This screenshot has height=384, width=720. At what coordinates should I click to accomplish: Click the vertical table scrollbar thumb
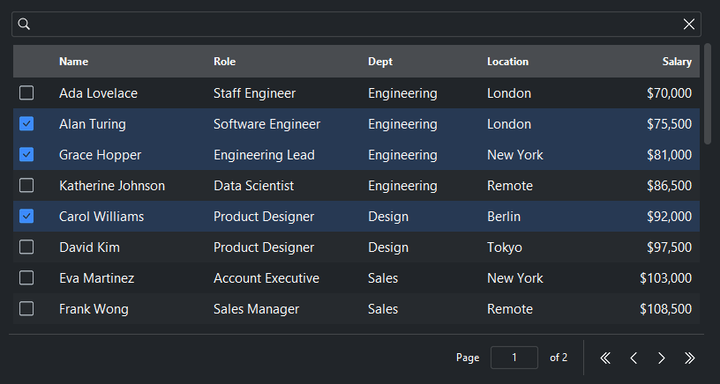click(708, 94)
